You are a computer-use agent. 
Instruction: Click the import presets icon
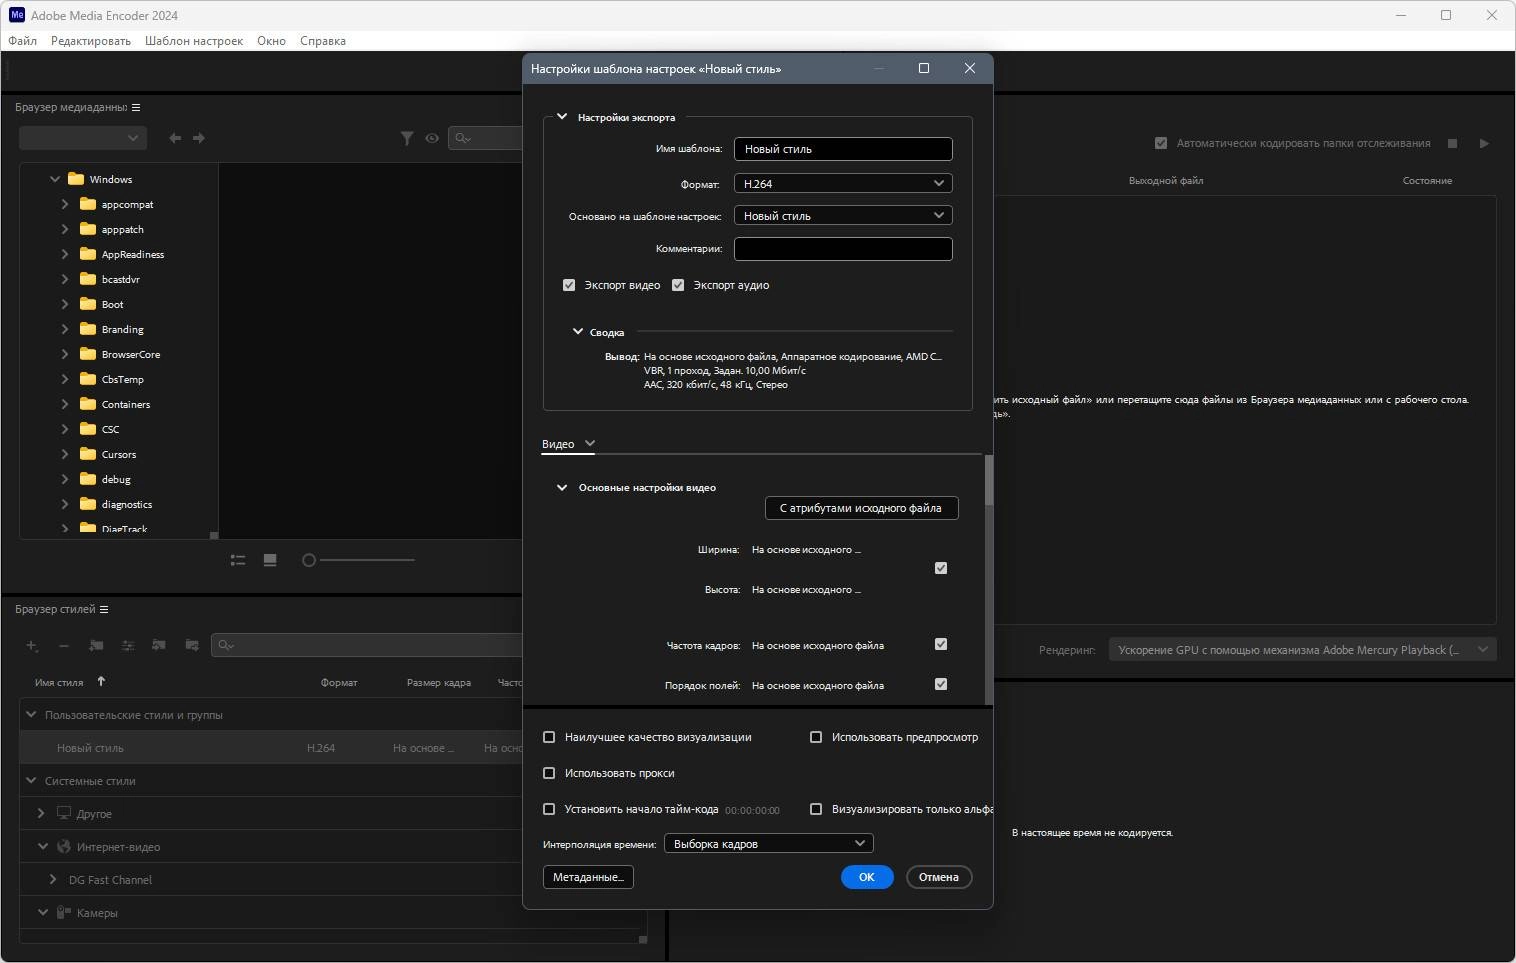pyautogui.click(x=159, y=645)
